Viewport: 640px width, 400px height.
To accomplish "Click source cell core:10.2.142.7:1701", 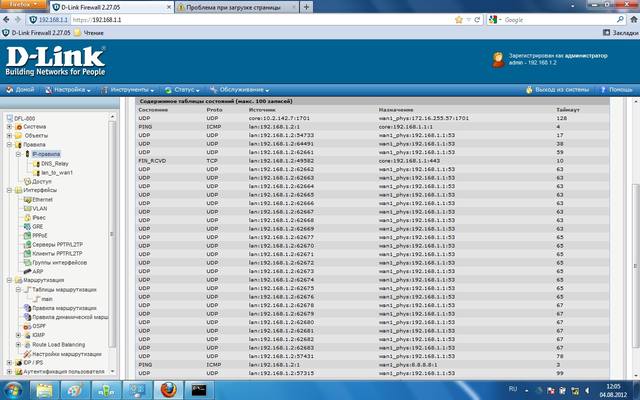I will tap(279, 118).
